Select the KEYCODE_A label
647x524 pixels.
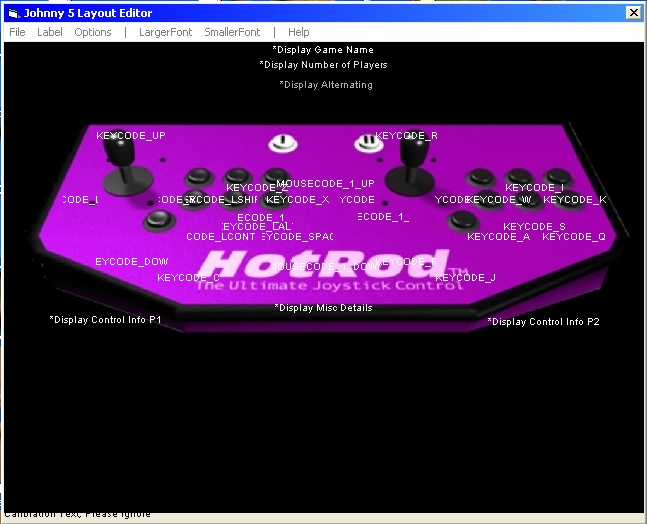(x=498, y=237)
